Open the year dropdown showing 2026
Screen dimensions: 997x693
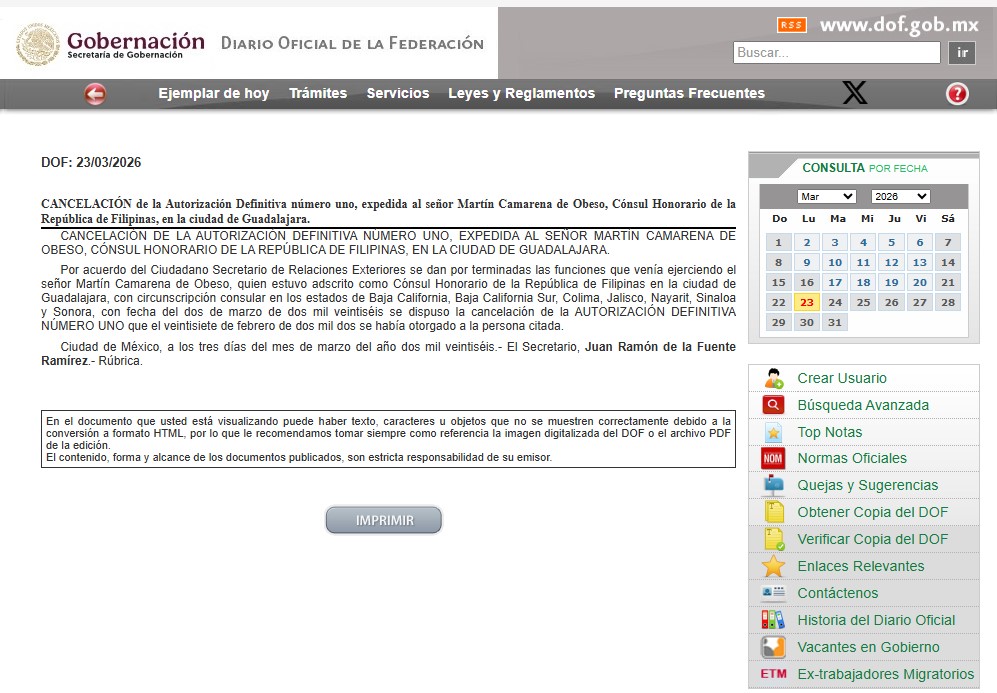coord(900,196)
